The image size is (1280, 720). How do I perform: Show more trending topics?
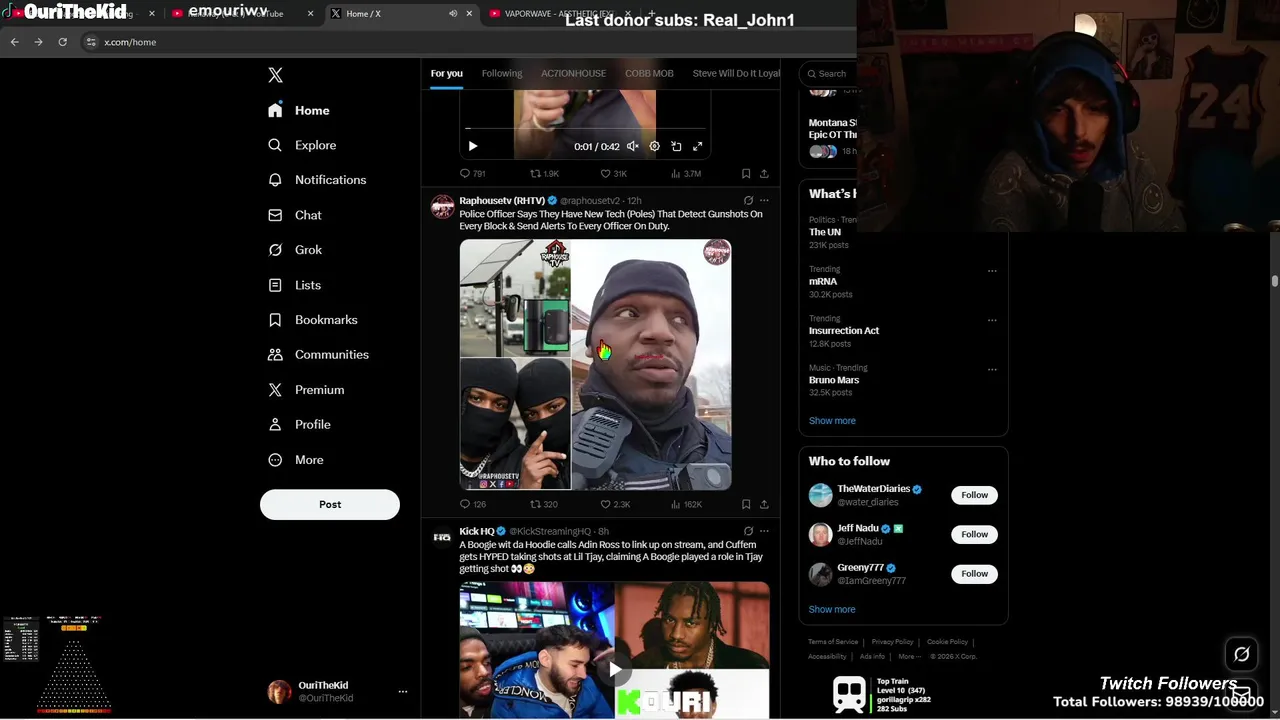(832, 421)
